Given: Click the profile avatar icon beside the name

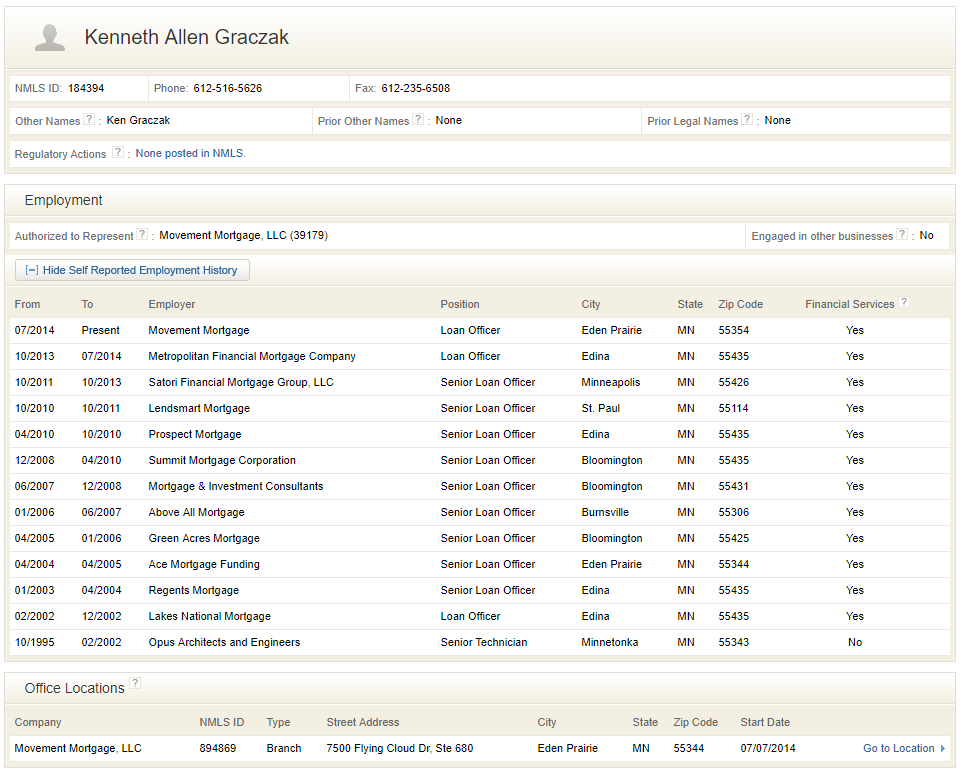Looking at the screenshot, I should [x=50, y=37].
